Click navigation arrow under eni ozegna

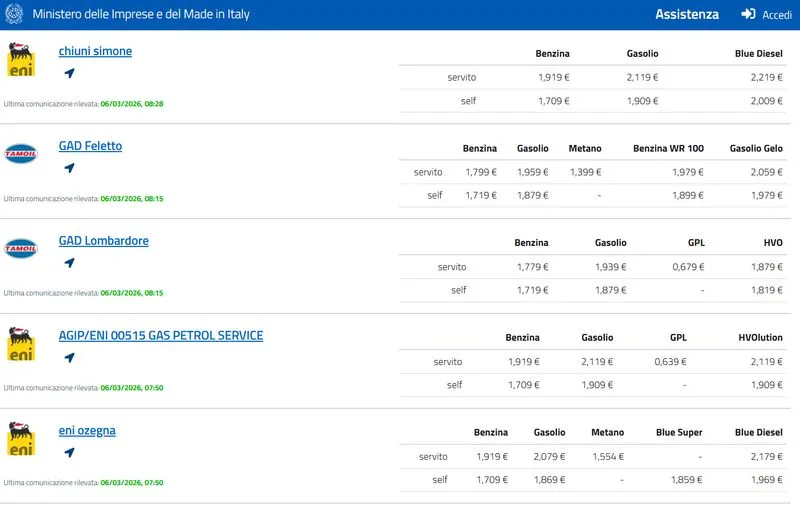(69, 453)
